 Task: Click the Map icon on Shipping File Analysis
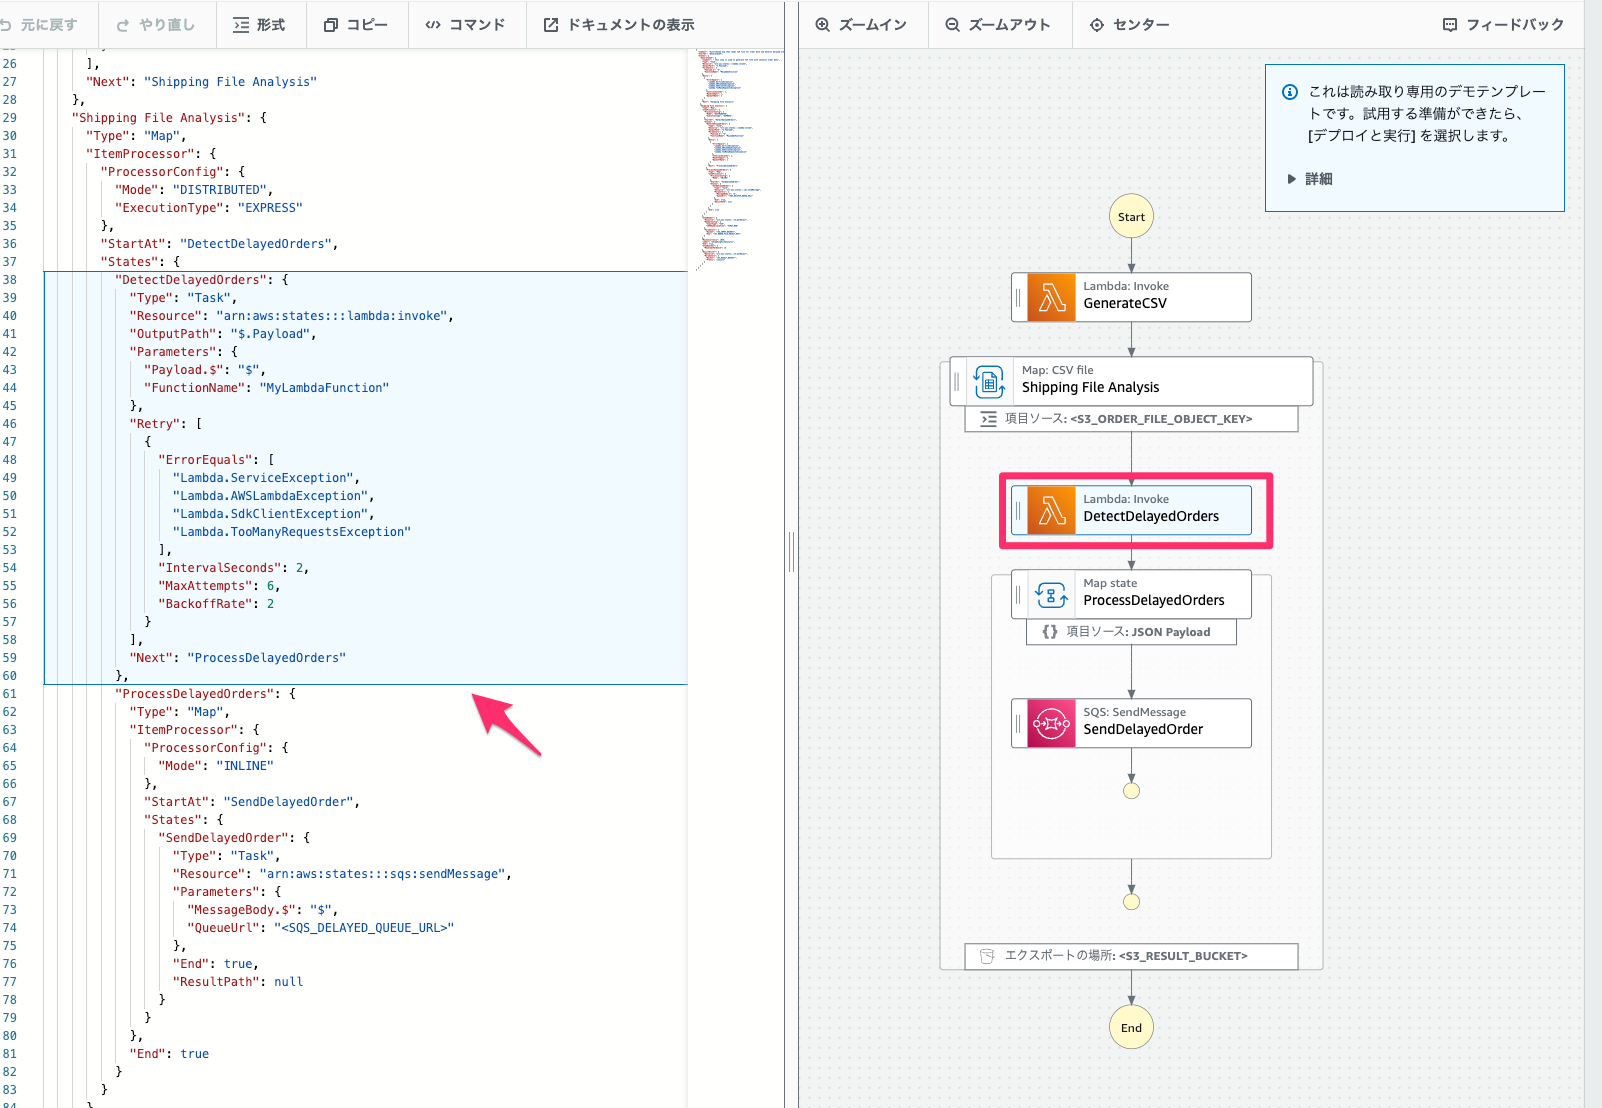tap(988, 381)
